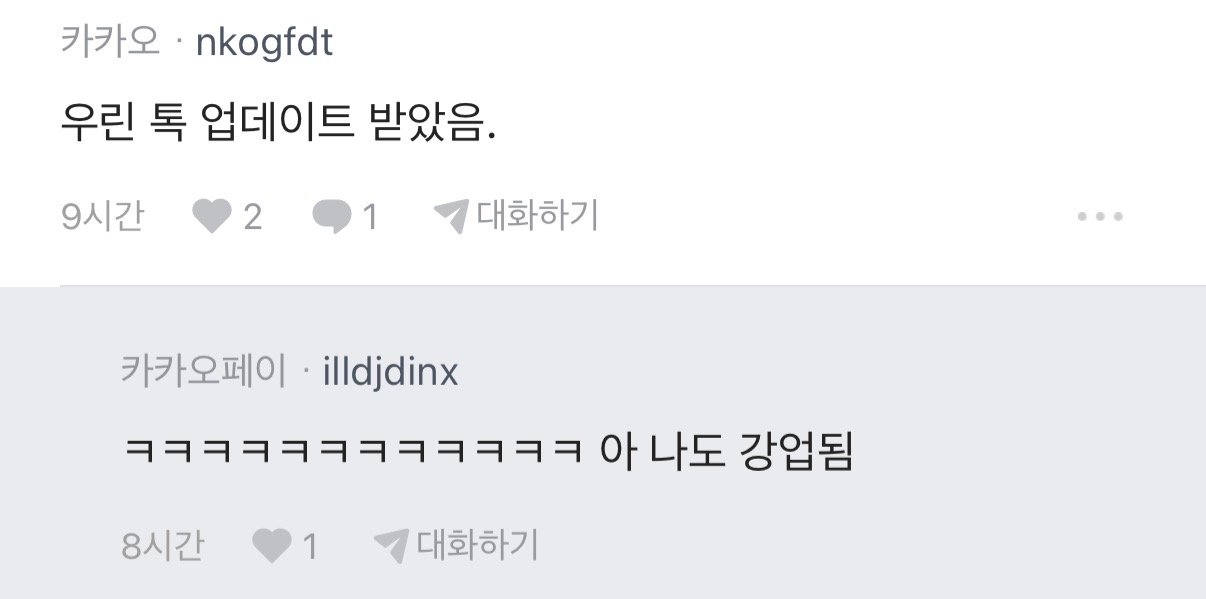Click the like count 1 on the reply
The height and width of the screenshot is (599, 1206).
310,546
